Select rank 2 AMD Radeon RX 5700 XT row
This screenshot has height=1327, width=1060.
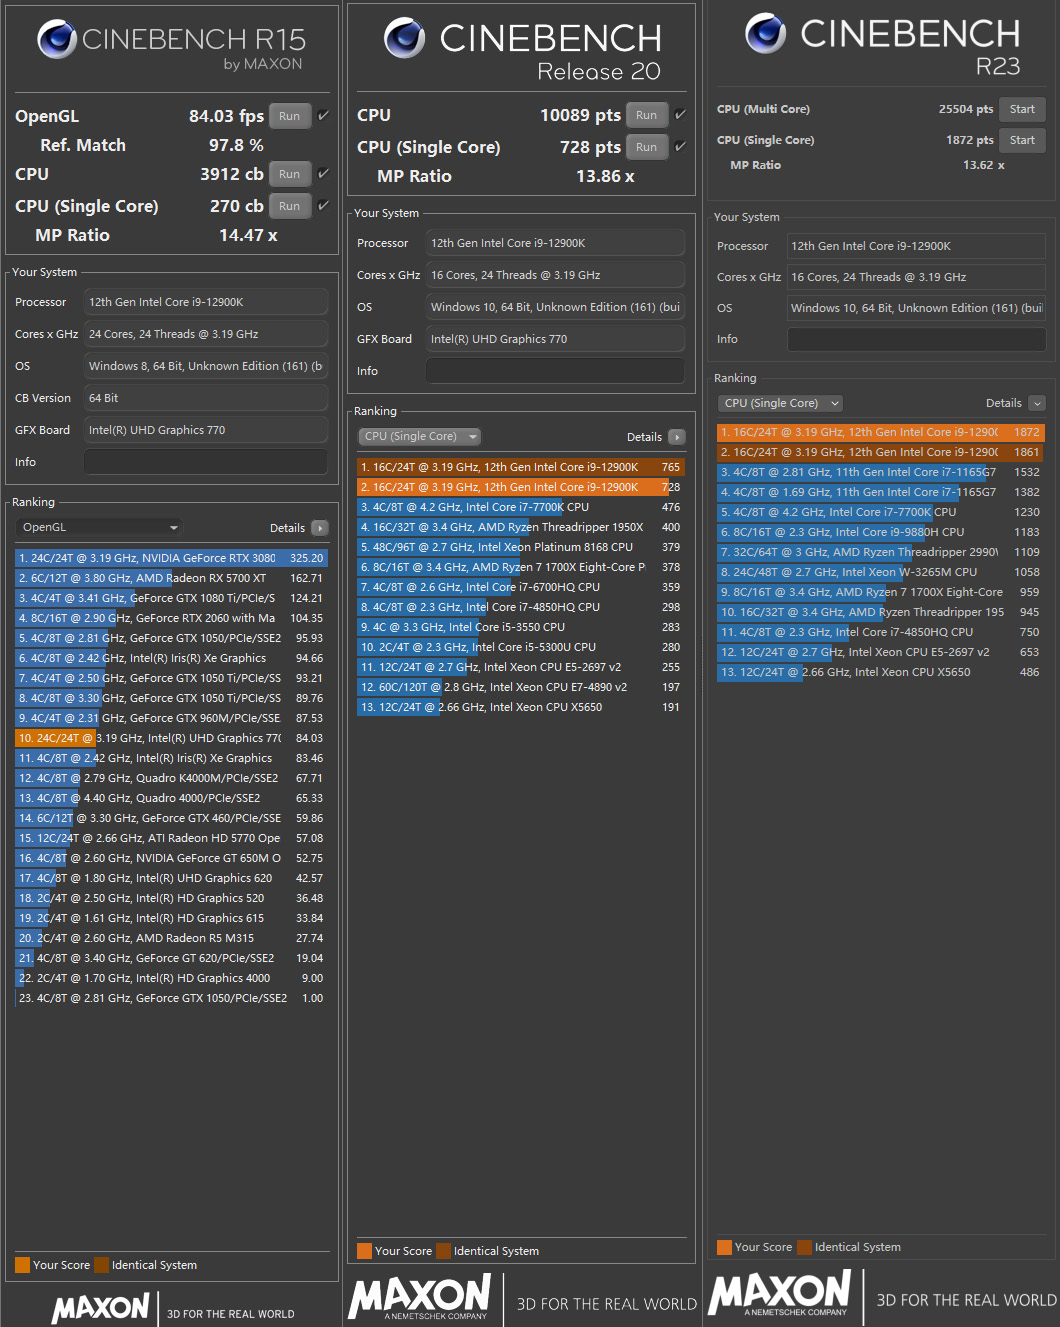click(171, 578)
